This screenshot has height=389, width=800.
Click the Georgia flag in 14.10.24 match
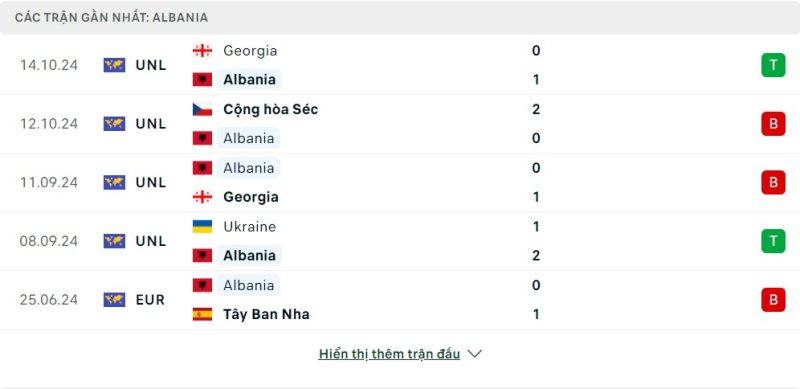(202, 51)
